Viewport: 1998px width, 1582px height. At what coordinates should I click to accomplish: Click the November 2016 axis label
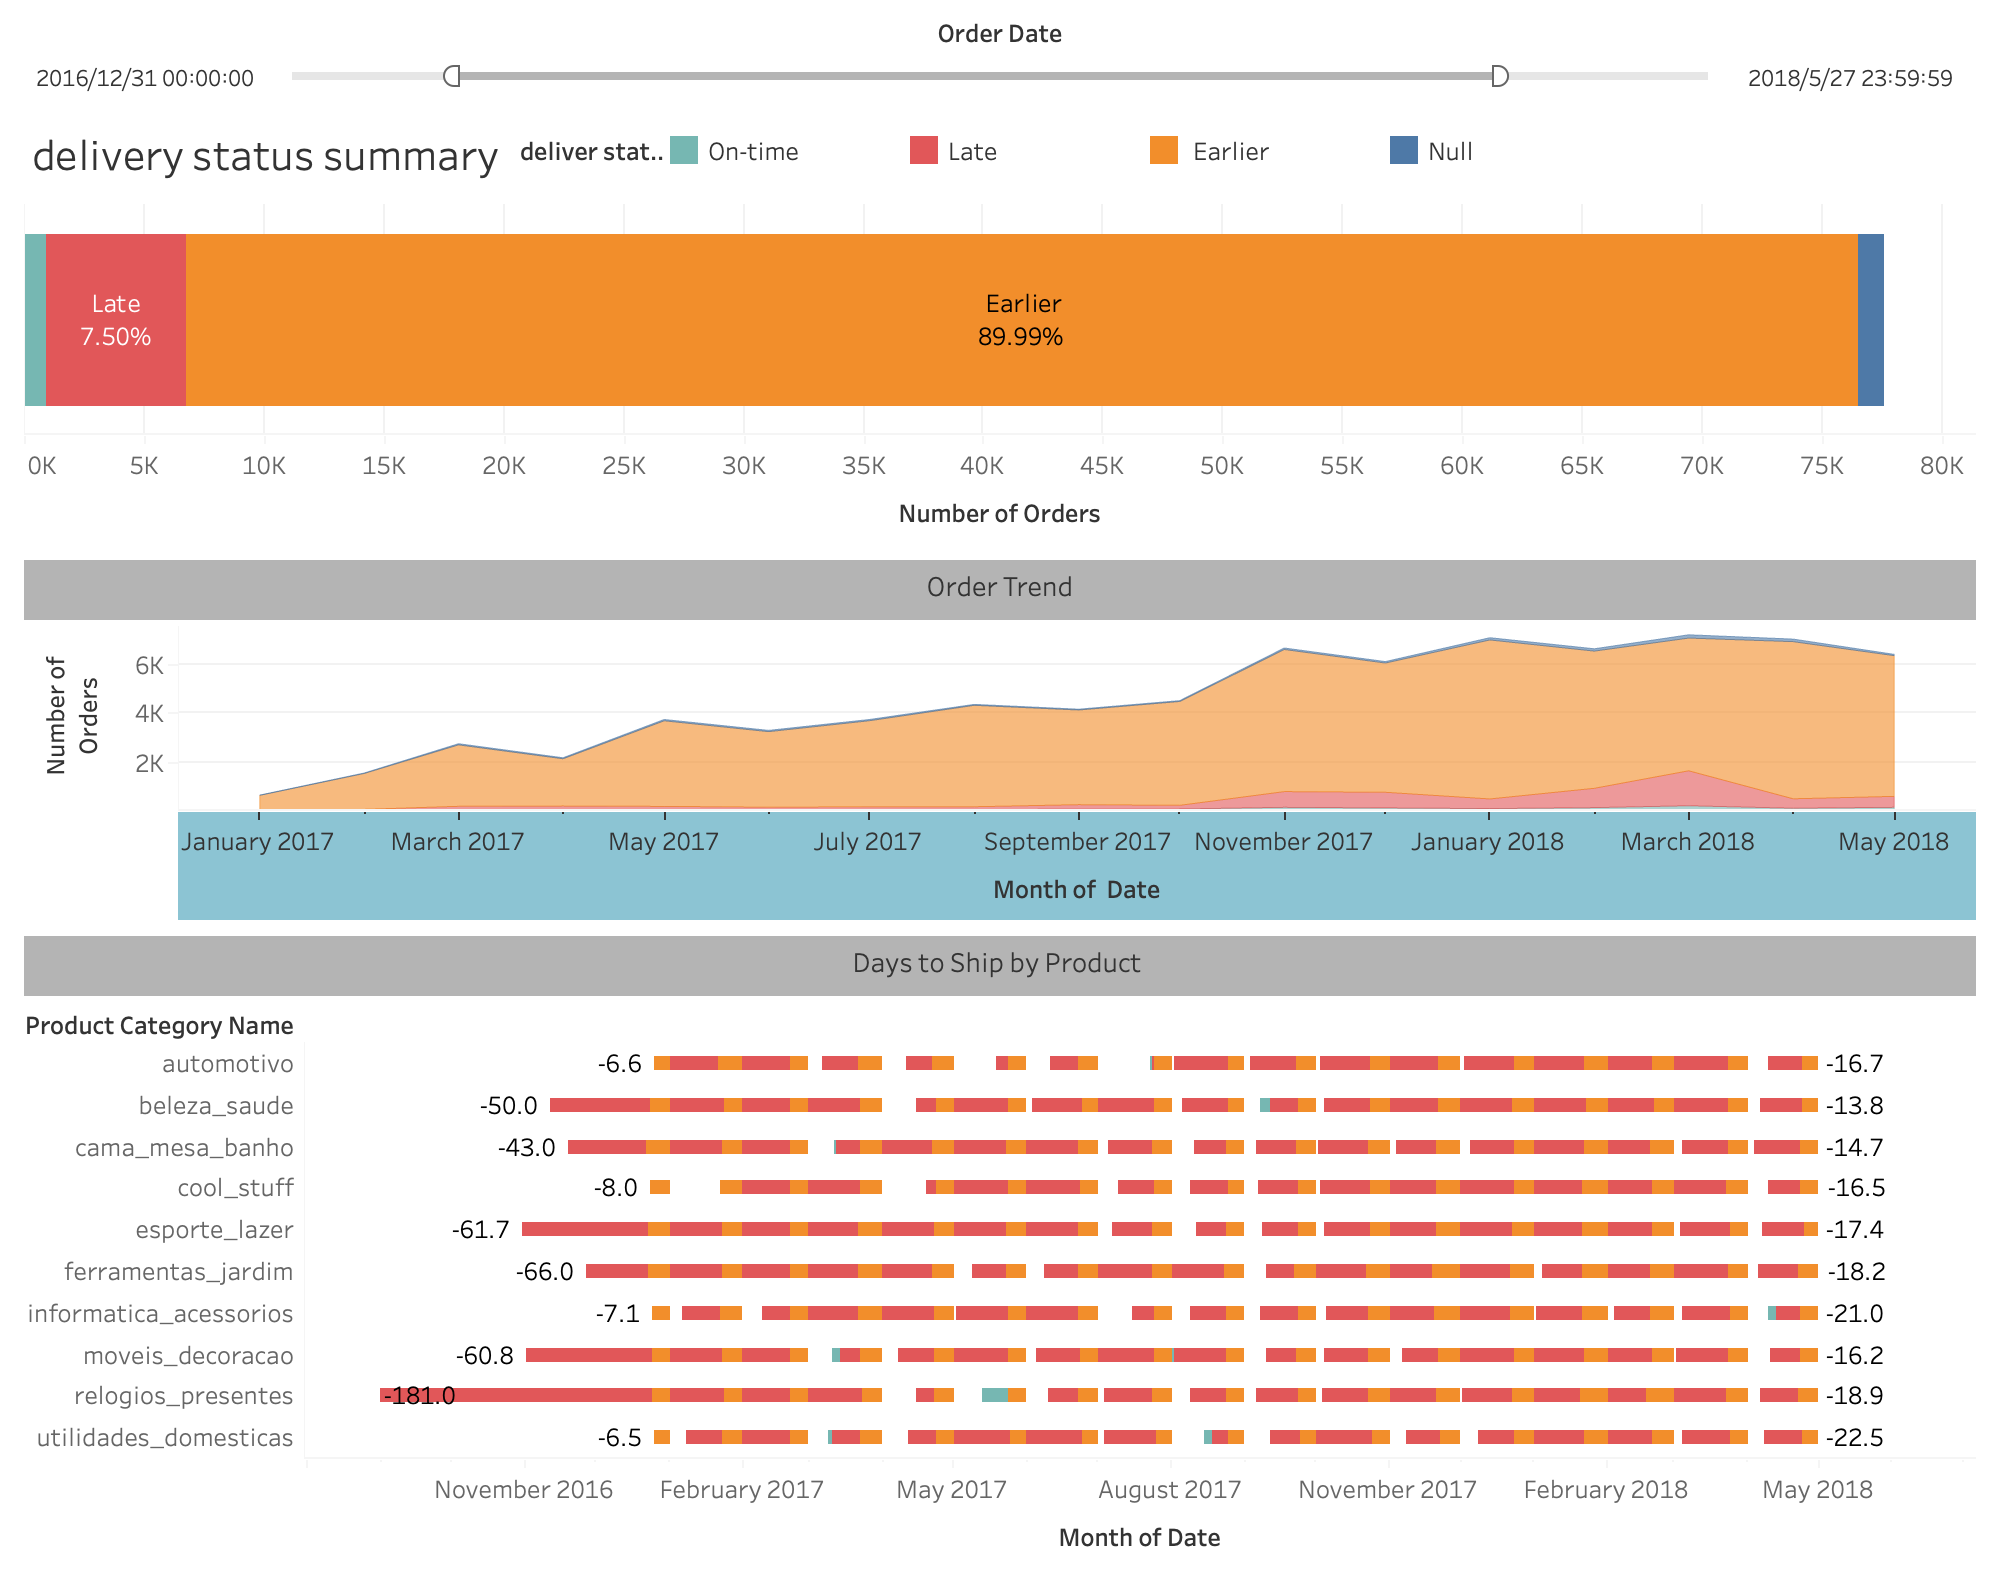tap(523, 1490)
